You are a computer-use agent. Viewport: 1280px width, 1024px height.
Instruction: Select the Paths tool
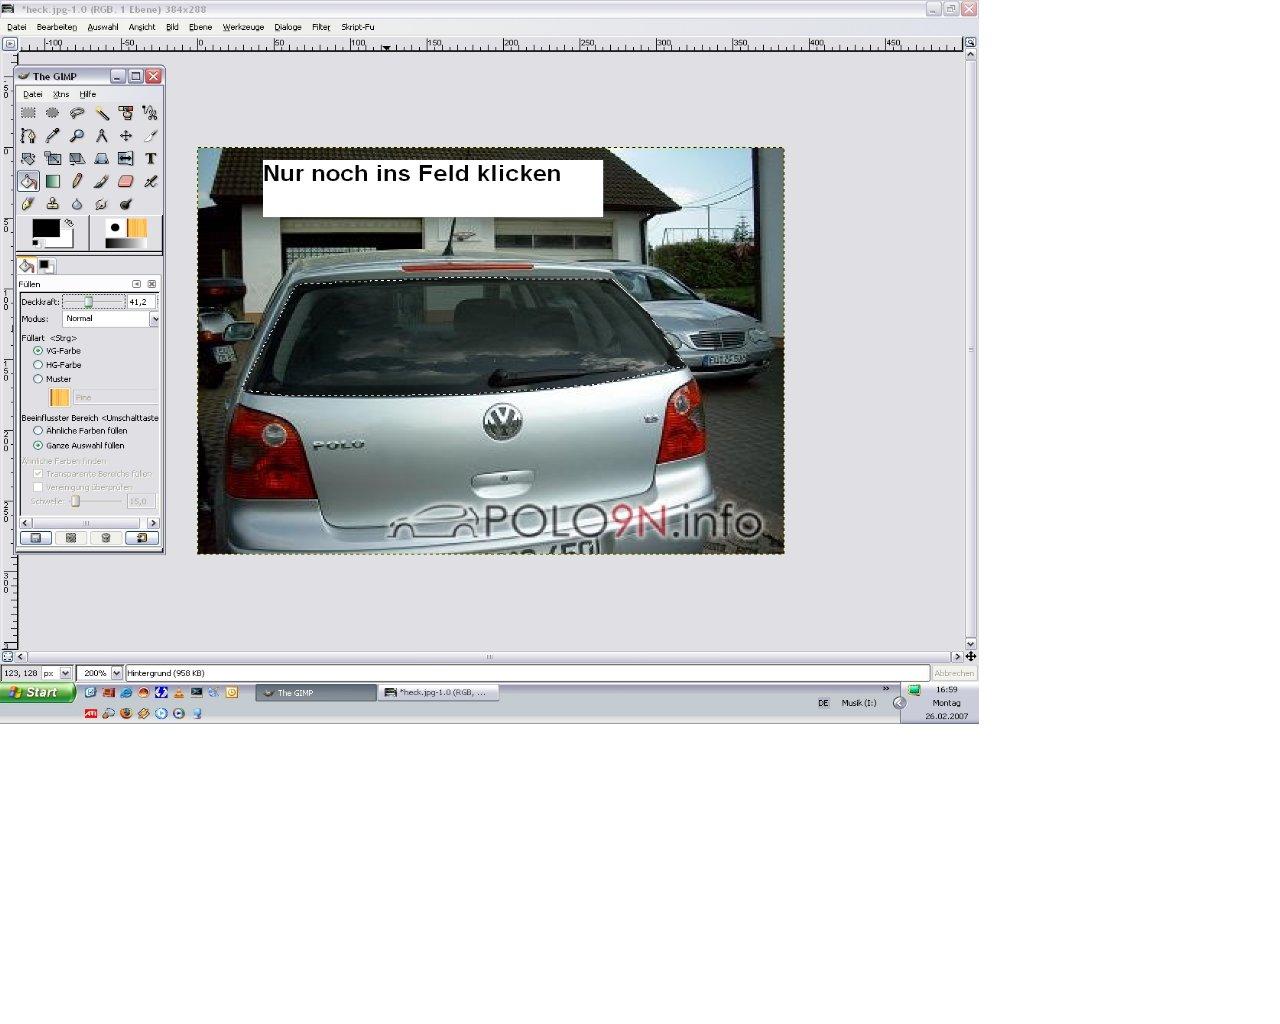(x=28, y=136)
